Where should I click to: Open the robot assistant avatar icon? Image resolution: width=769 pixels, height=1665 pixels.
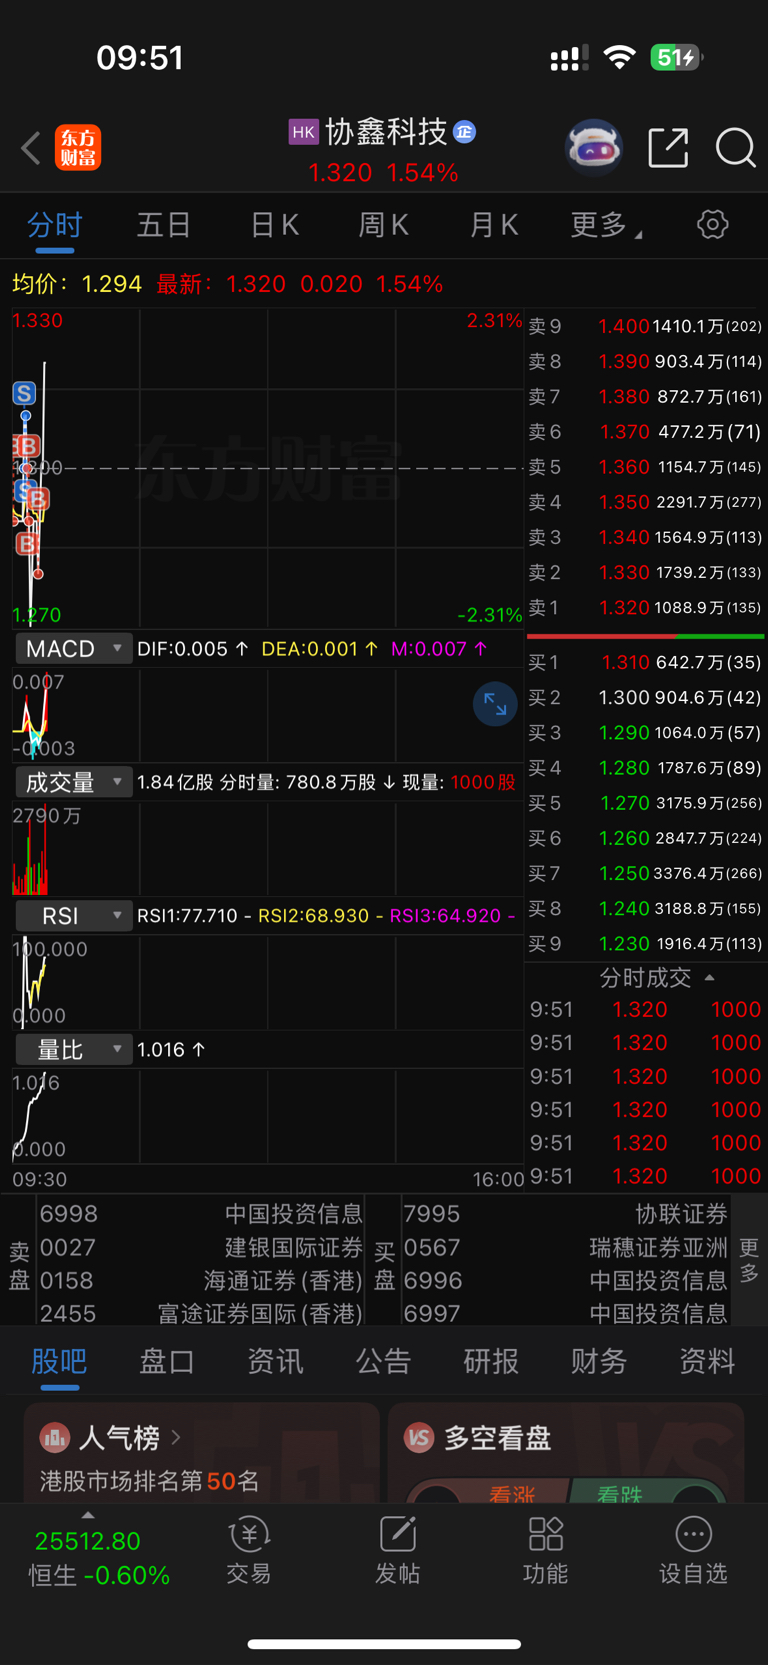click(594, 148)
